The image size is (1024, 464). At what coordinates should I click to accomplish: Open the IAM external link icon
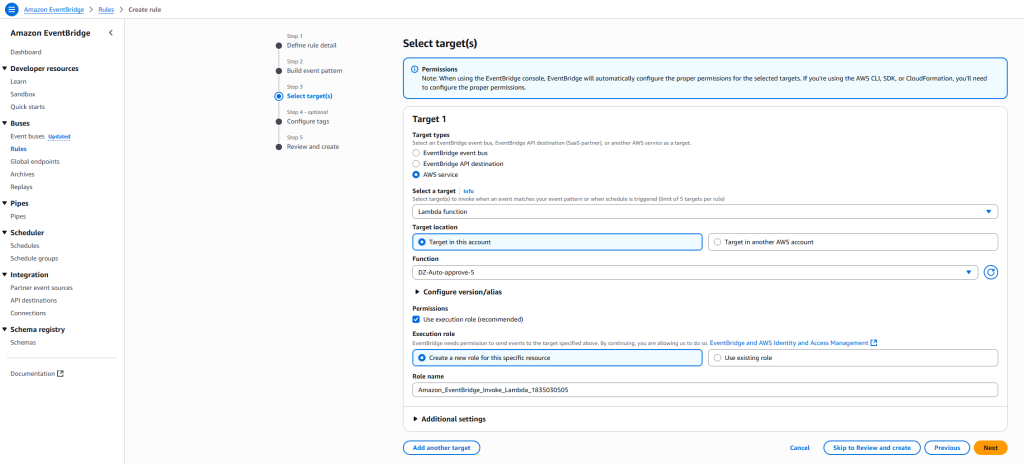[874, 343]
